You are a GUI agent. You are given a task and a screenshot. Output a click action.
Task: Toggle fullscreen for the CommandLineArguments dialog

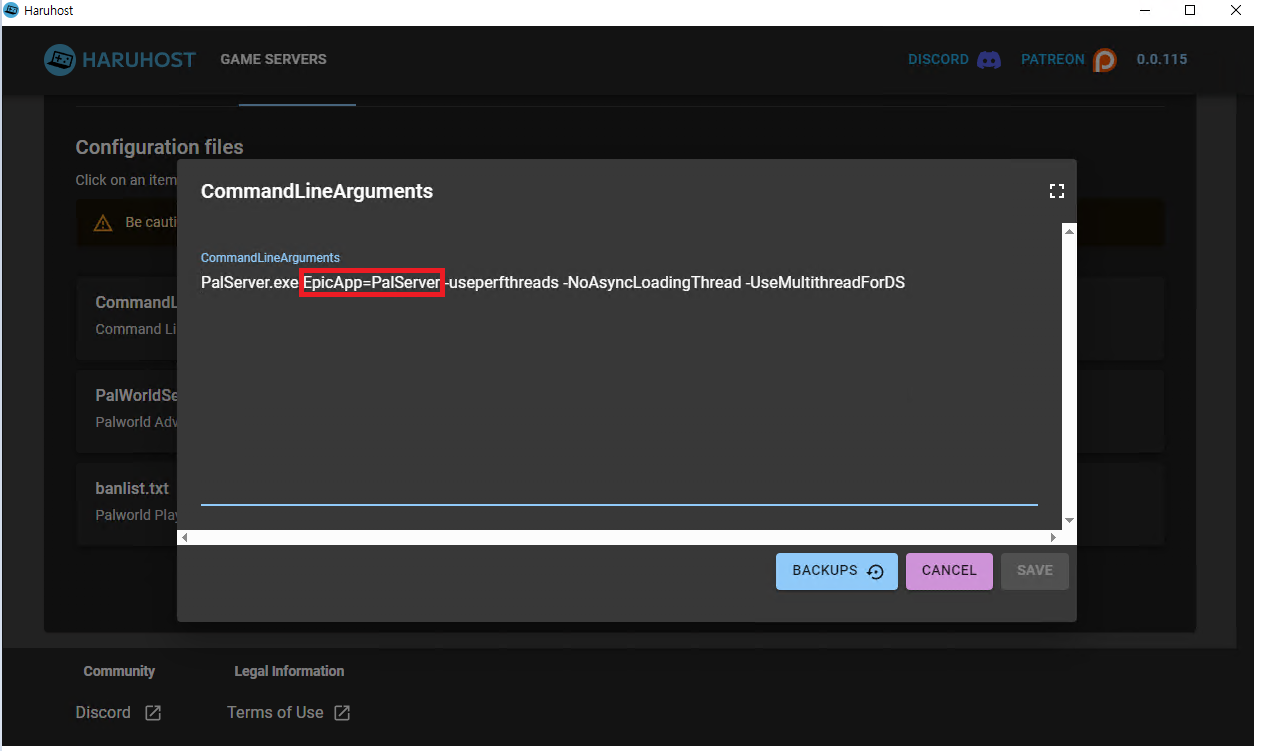pyautogui.click(x=1056, y=191)
